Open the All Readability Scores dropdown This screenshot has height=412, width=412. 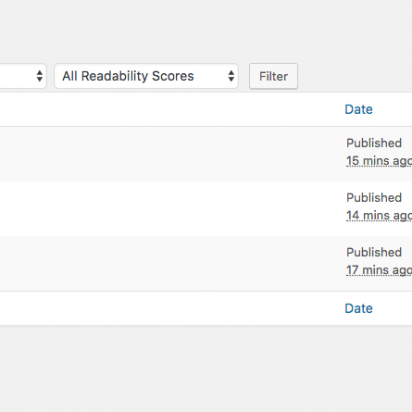146,76
